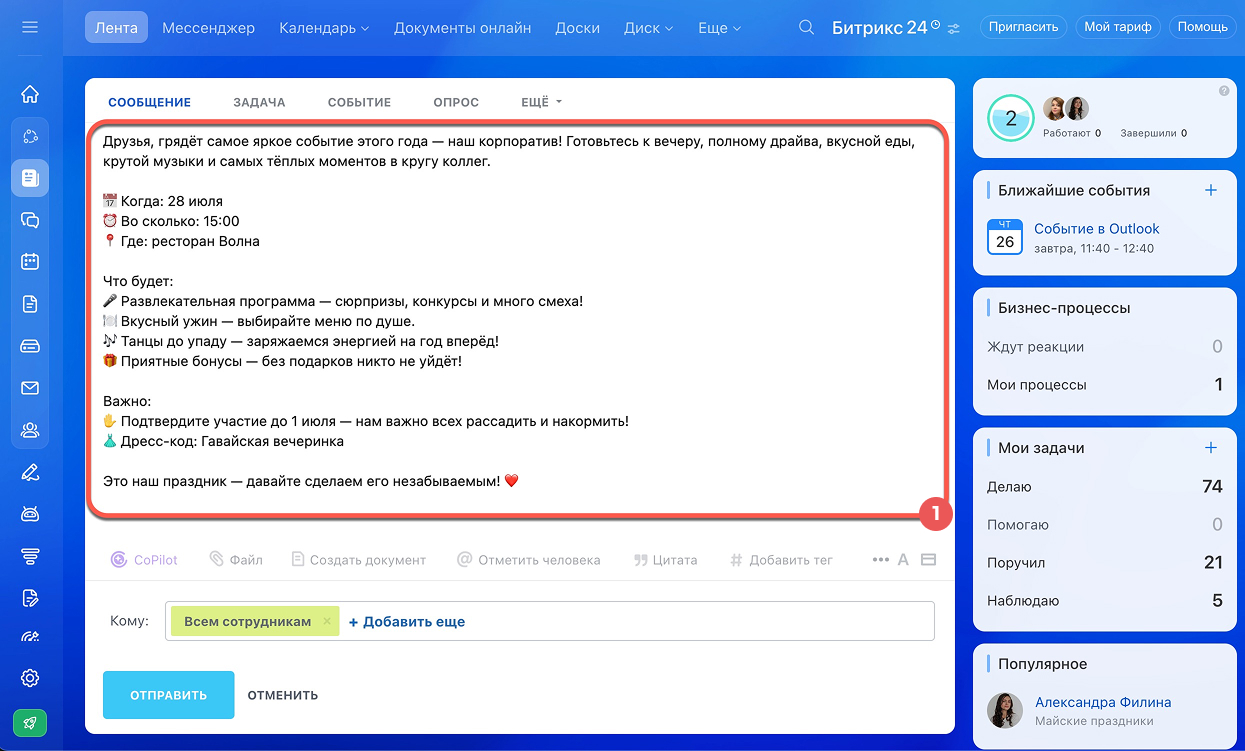1245x751 pixels.
Task: Click Отметить человека to mention someone
Action: (x=528, y=560)
